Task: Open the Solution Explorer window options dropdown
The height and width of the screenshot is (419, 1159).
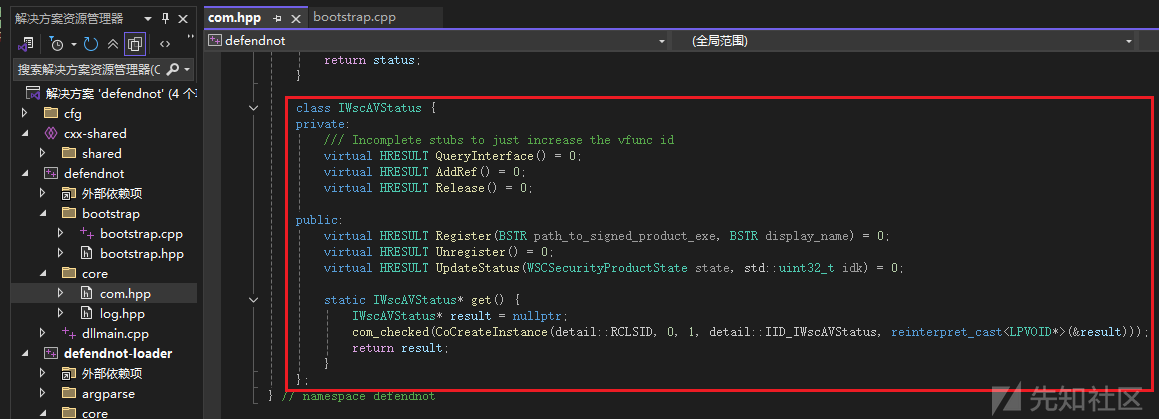Action: point(148,18)
